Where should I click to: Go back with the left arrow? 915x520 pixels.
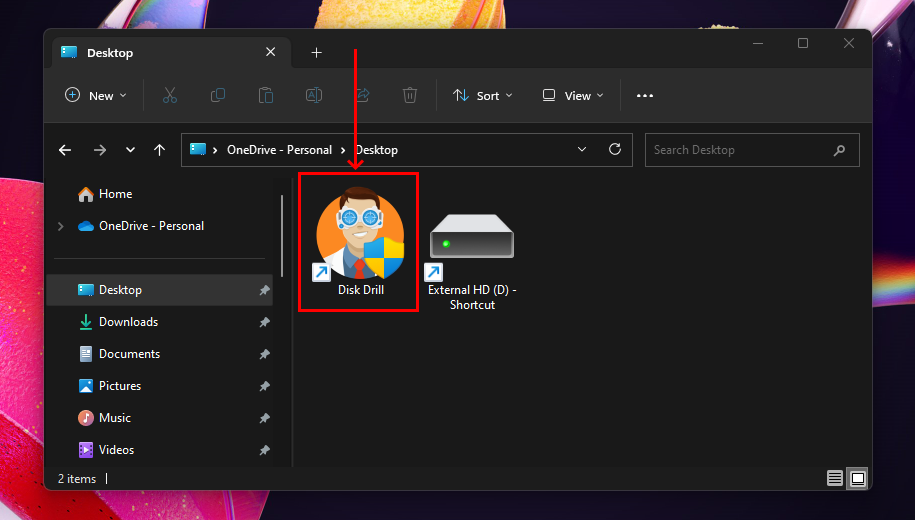65,150
